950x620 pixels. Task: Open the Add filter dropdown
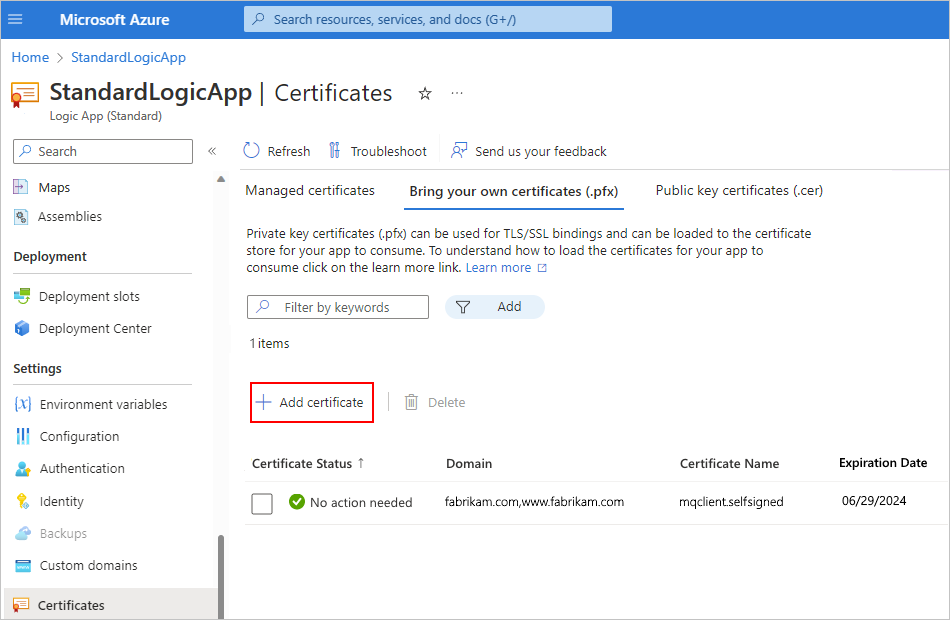click(x=495, y=307)
